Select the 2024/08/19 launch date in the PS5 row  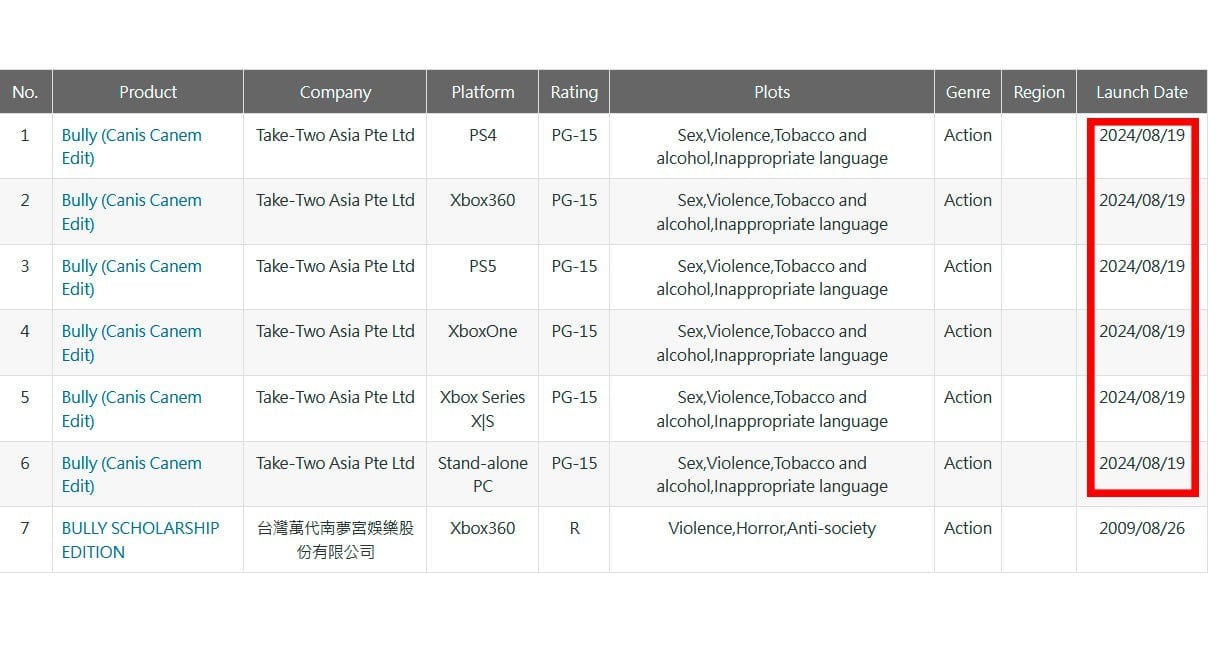[x=1142, y=266]
